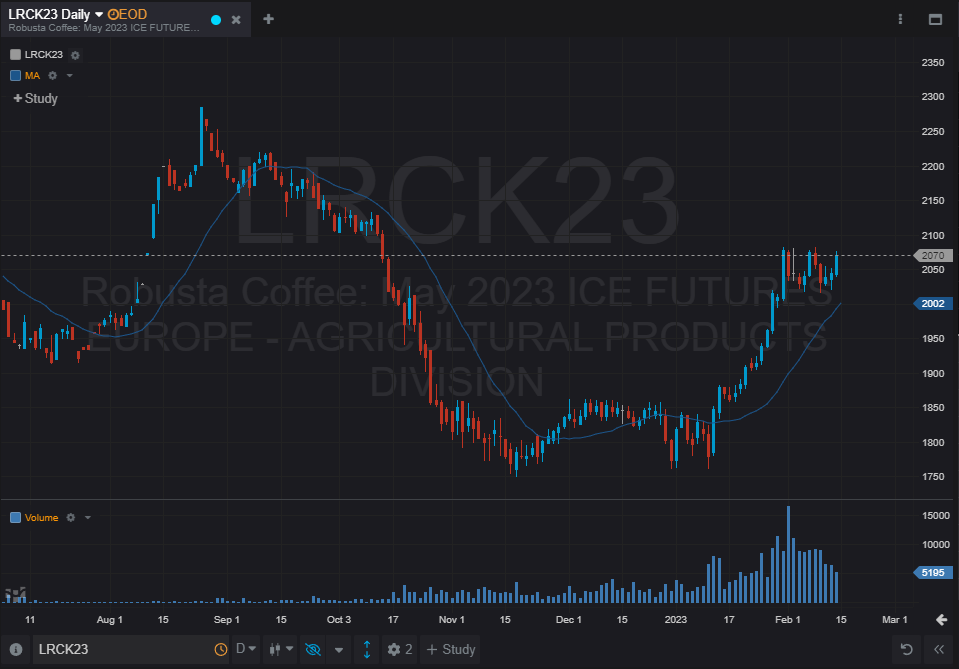The image size is (959, 669).
Task: Click + Study in bottom toolbar
Action: 451,649
